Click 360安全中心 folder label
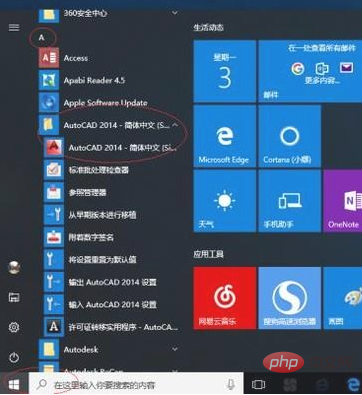362x395 pixels. click(86, 13)
